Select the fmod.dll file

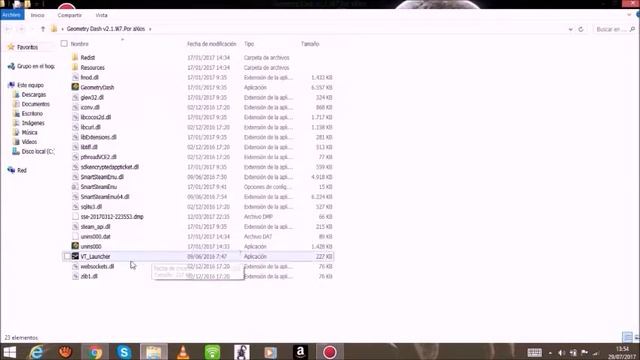(x=89, y=77)
